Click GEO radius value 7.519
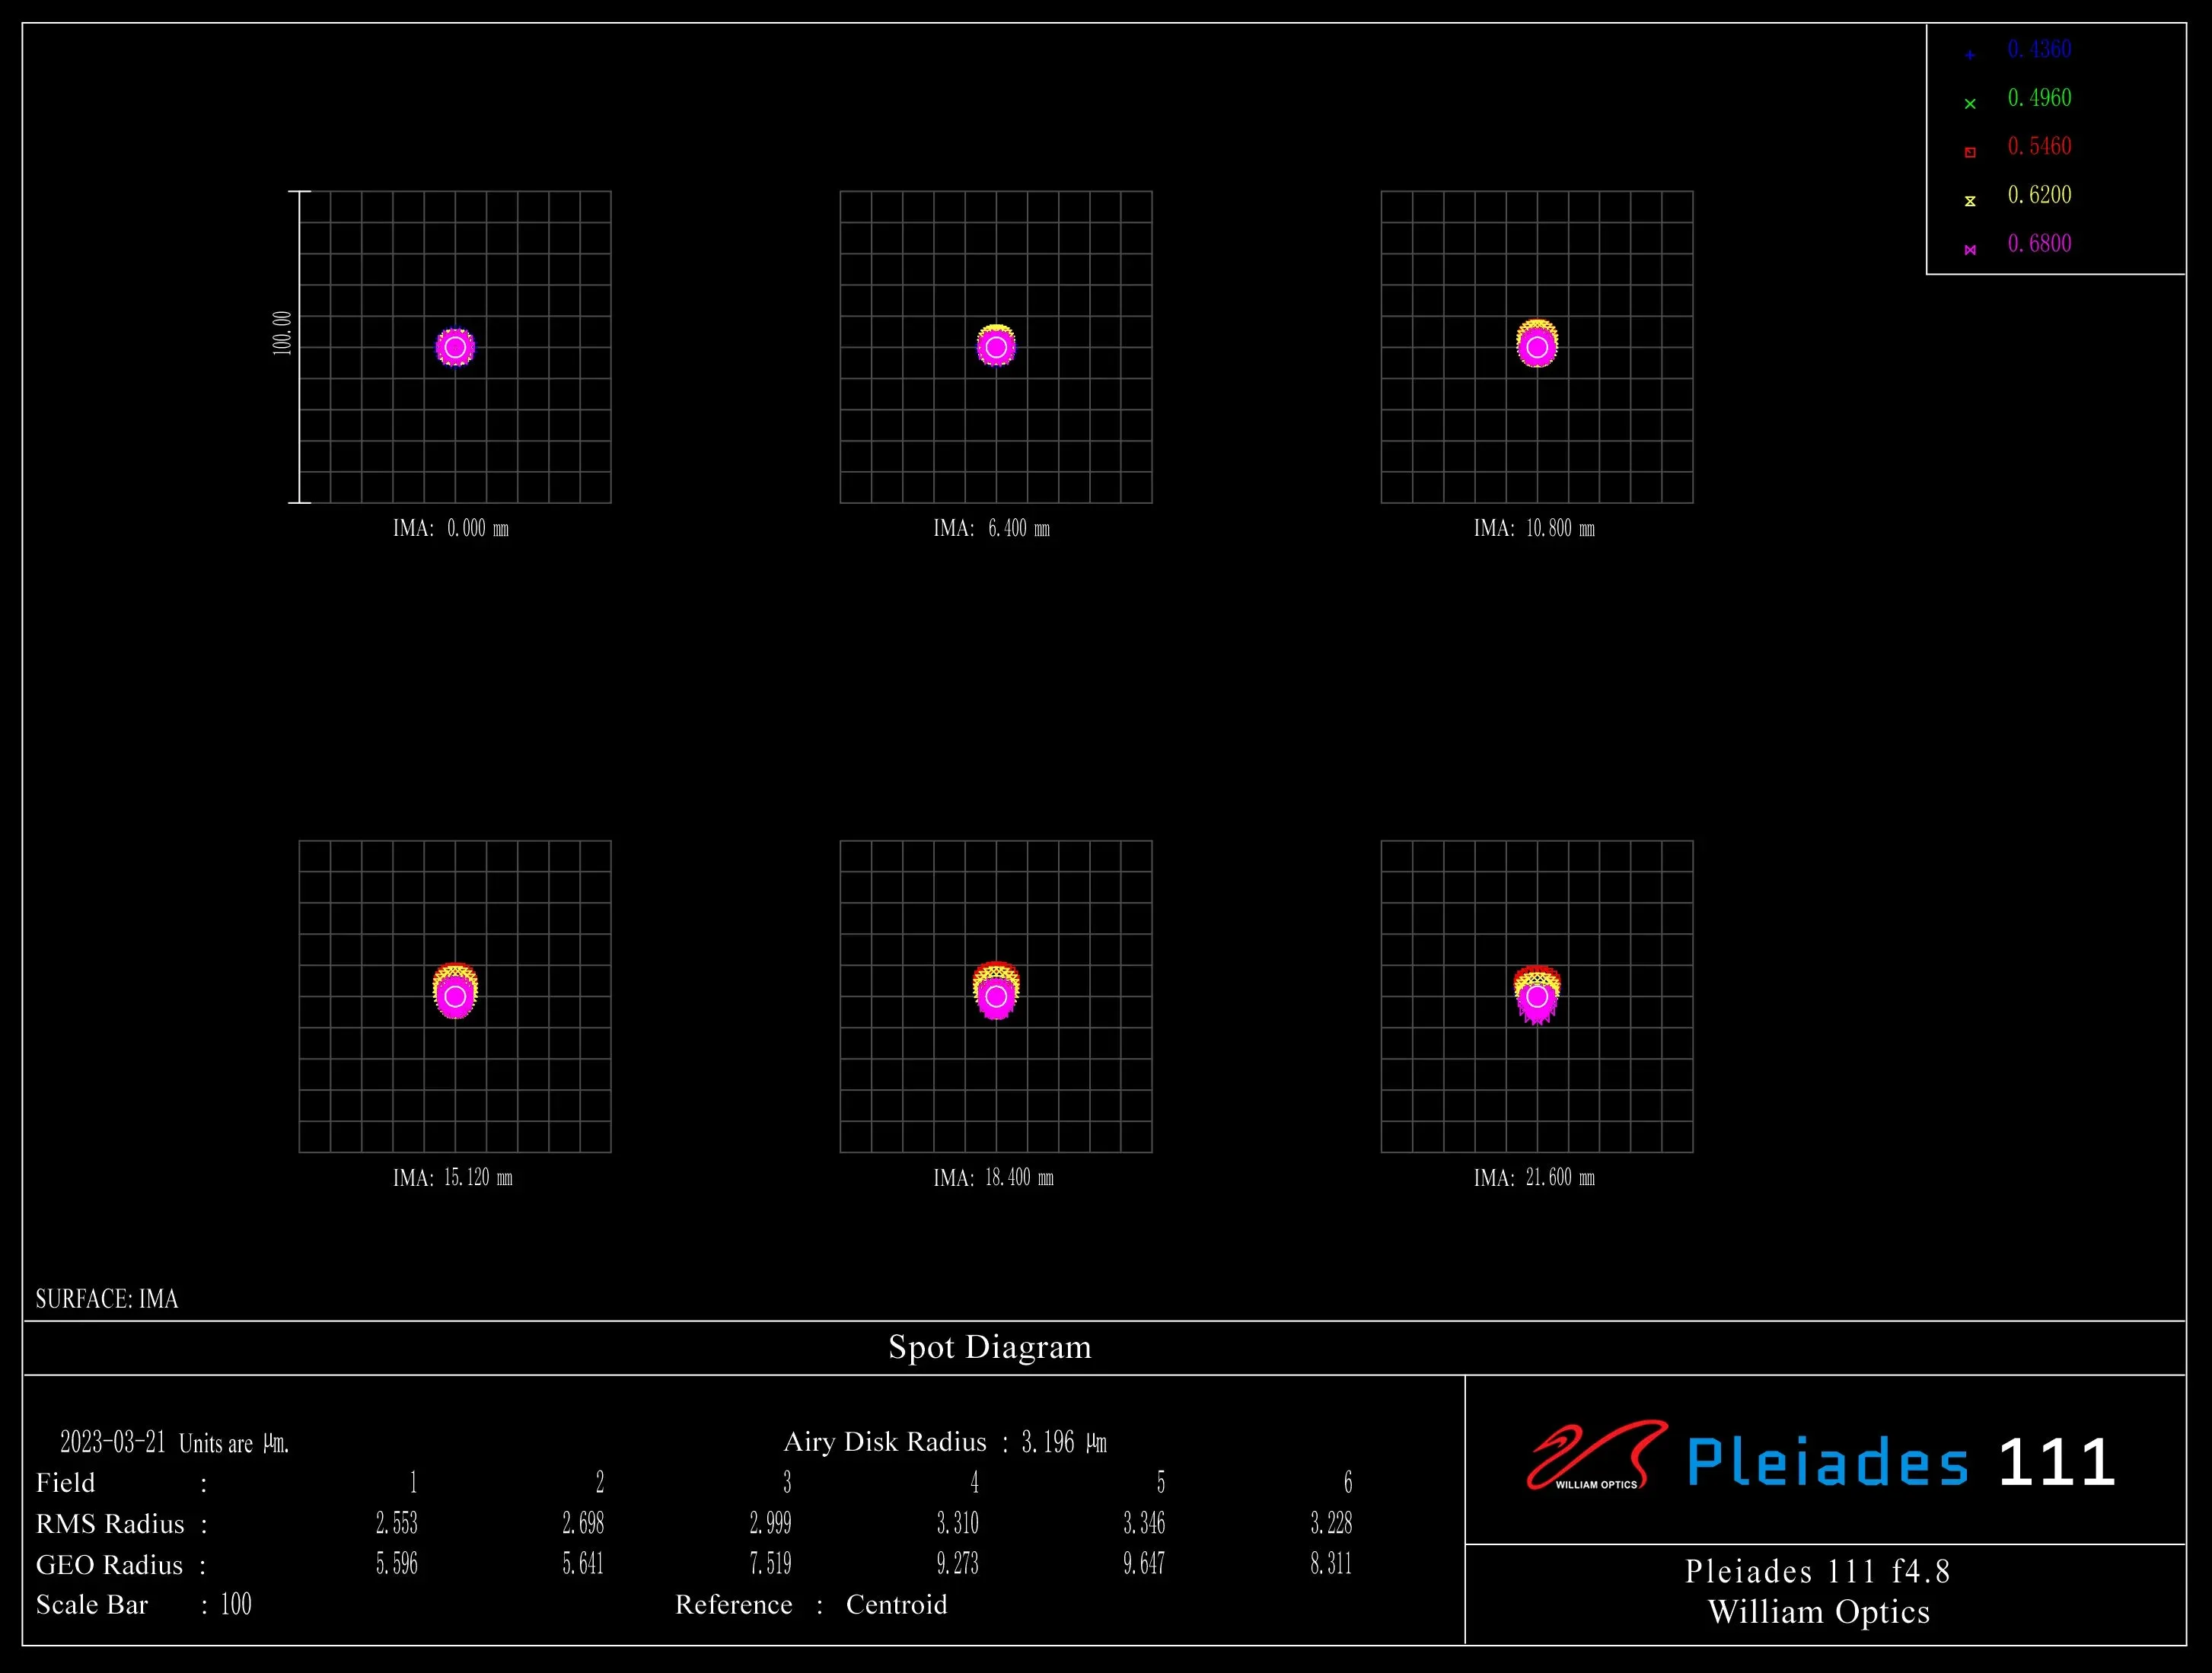Image resolution: width=2212 pixels, height=1673 pixels. [x=770, y=1564]
